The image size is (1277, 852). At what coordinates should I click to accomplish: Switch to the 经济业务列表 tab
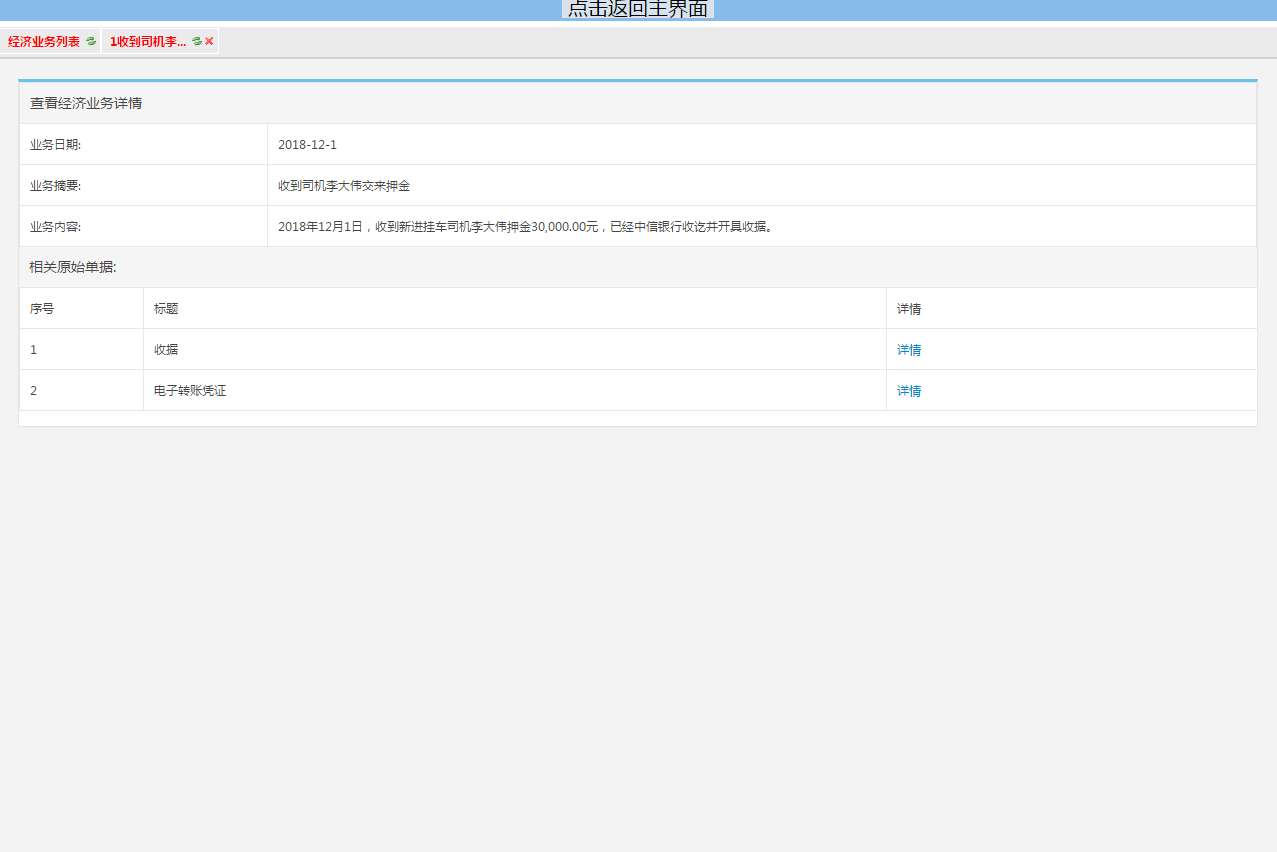pyautogui.click(x=44, y=42)
